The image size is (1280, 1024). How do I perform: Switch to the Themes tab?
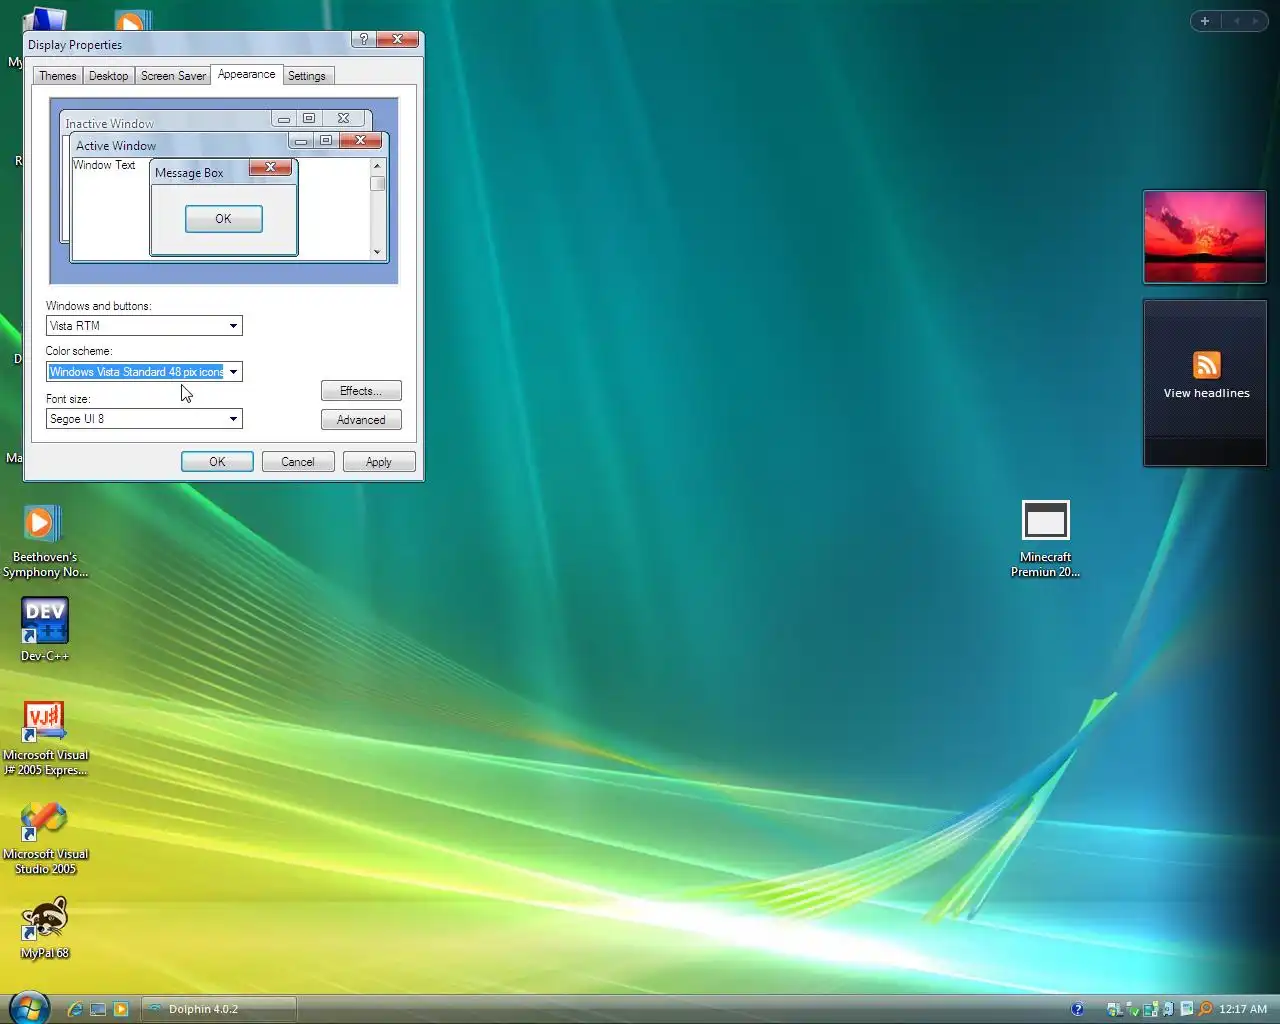[57, 76]
